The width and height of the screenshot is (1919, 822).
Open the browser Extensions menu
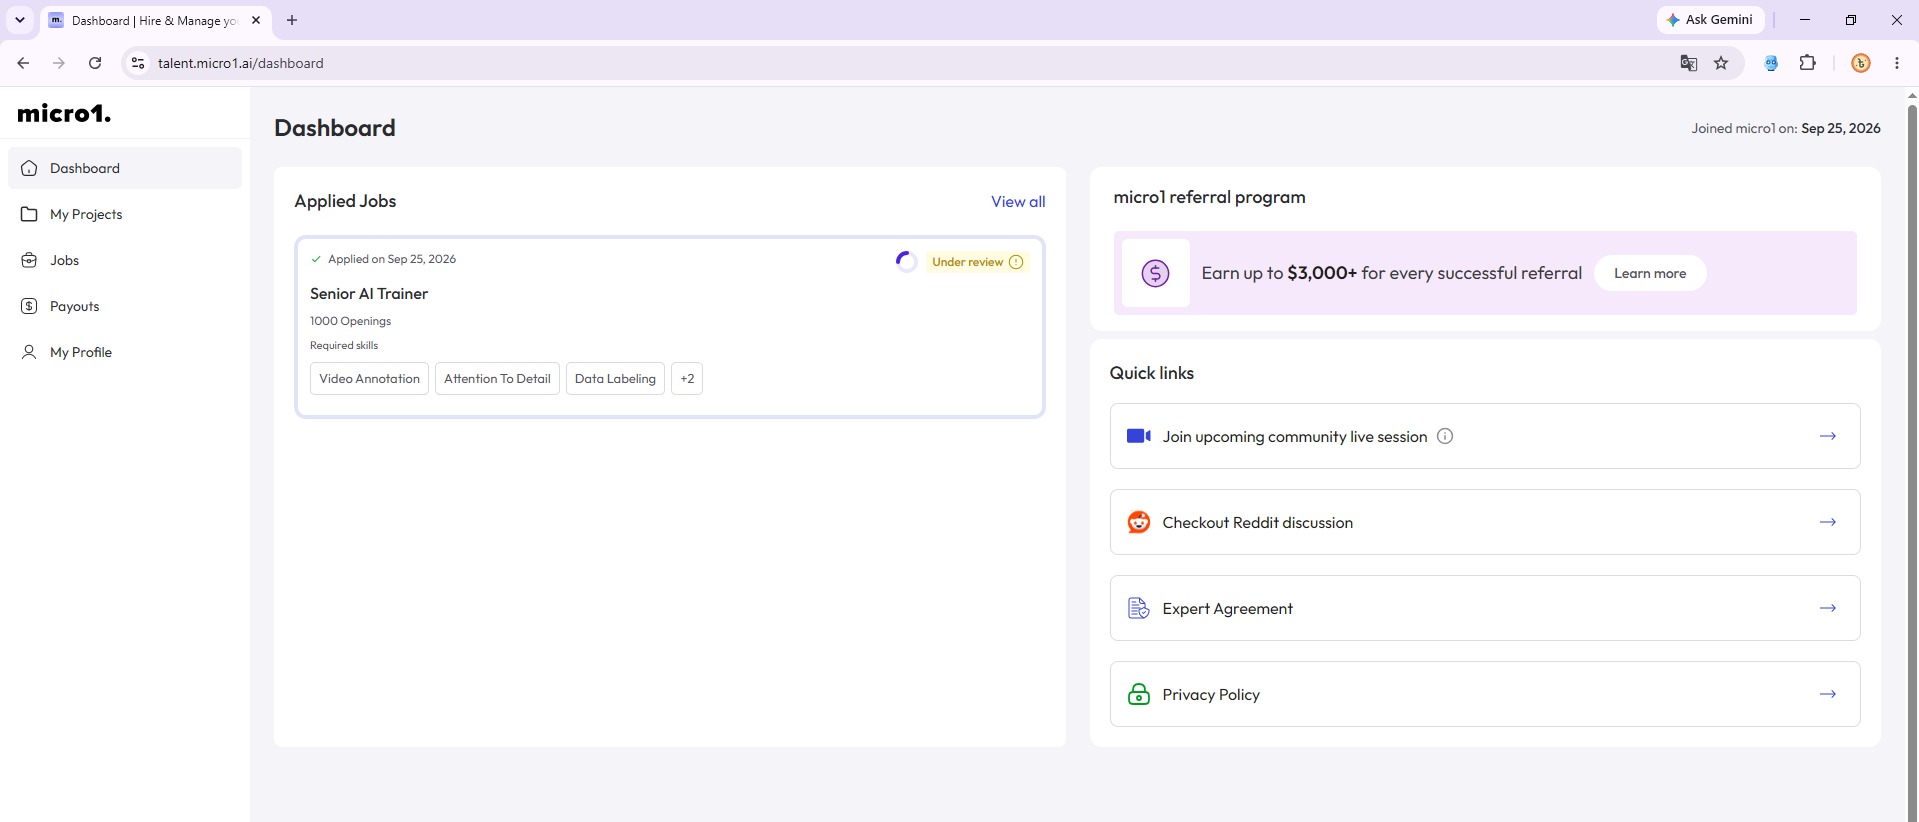point(1808,63)
